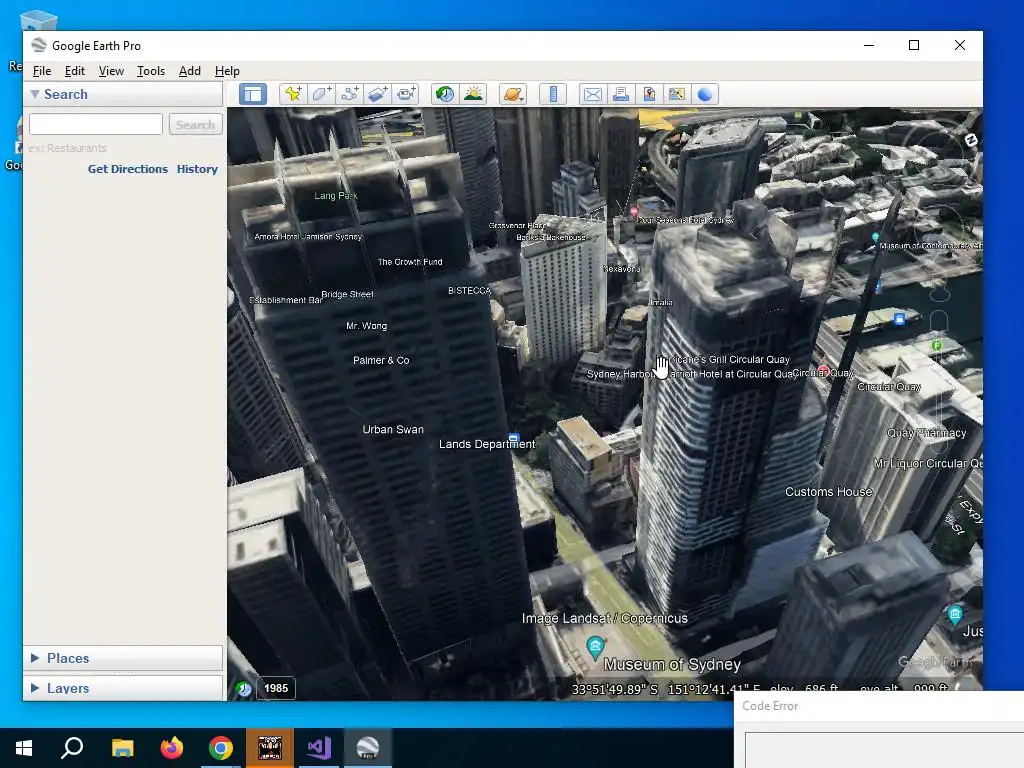Open the Windows Start menu
Viewport: 1024px width, 768px height.
click(24, 748)
